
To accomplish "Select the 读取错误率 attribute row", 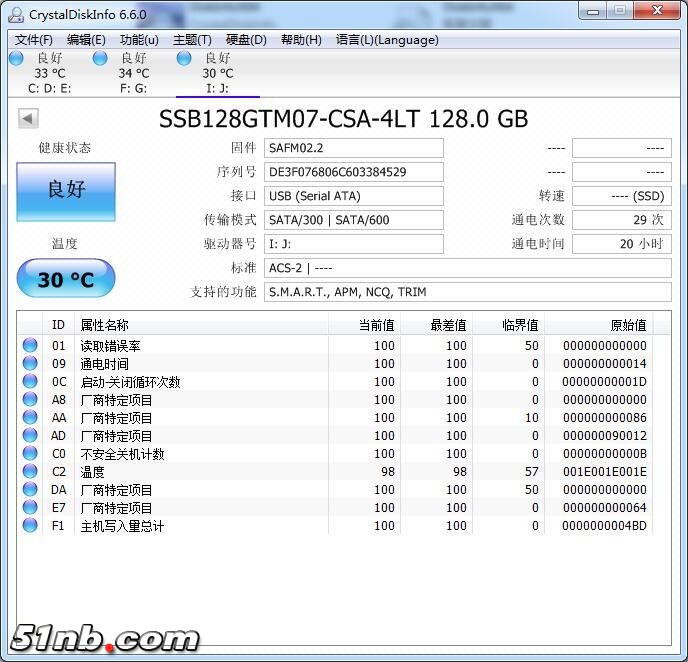I will [335, 346].
